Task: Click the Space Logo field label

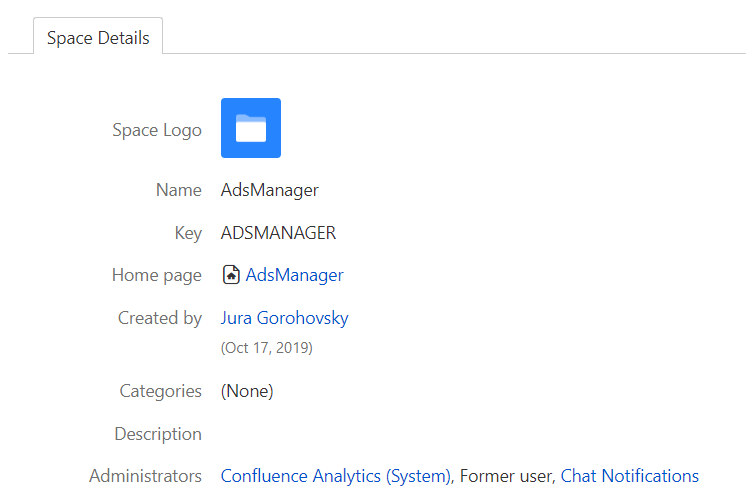Action: click(157, 130)
